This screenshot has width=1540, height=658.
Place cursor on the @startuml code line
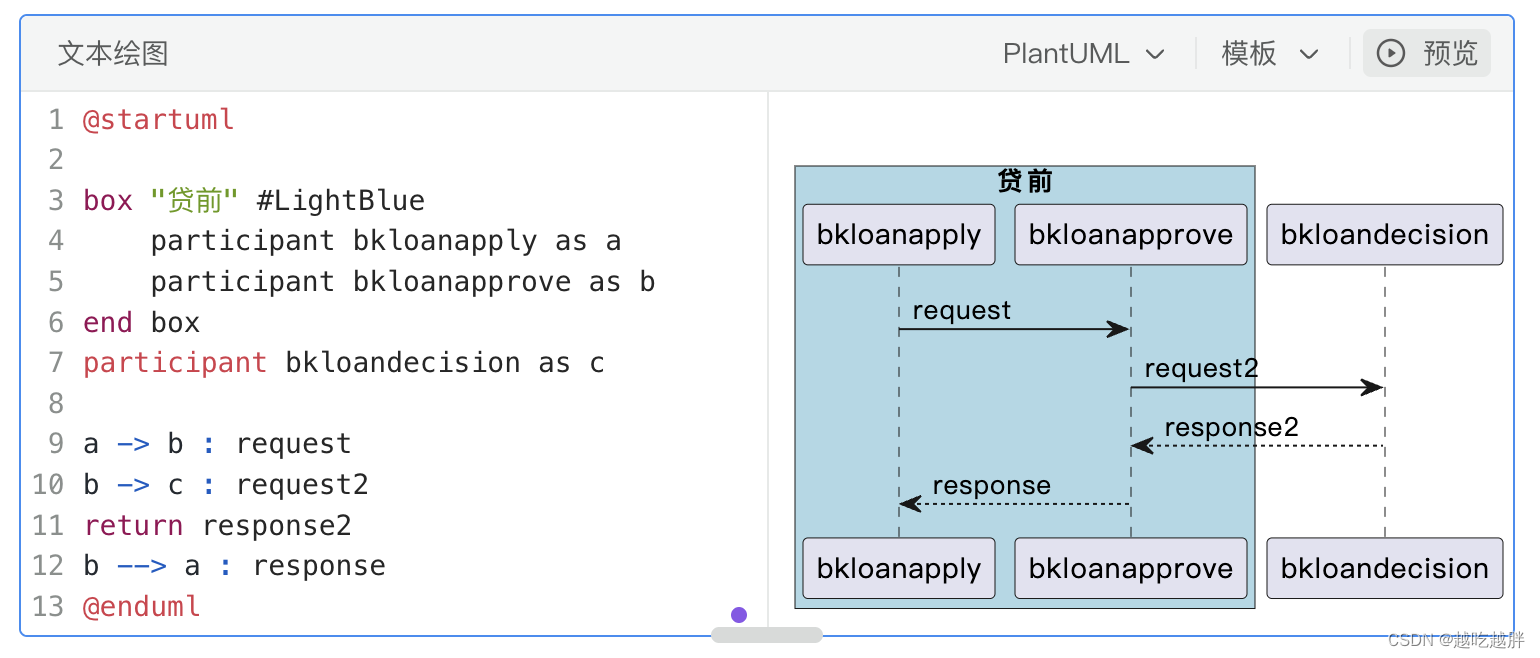pos(159,120)
